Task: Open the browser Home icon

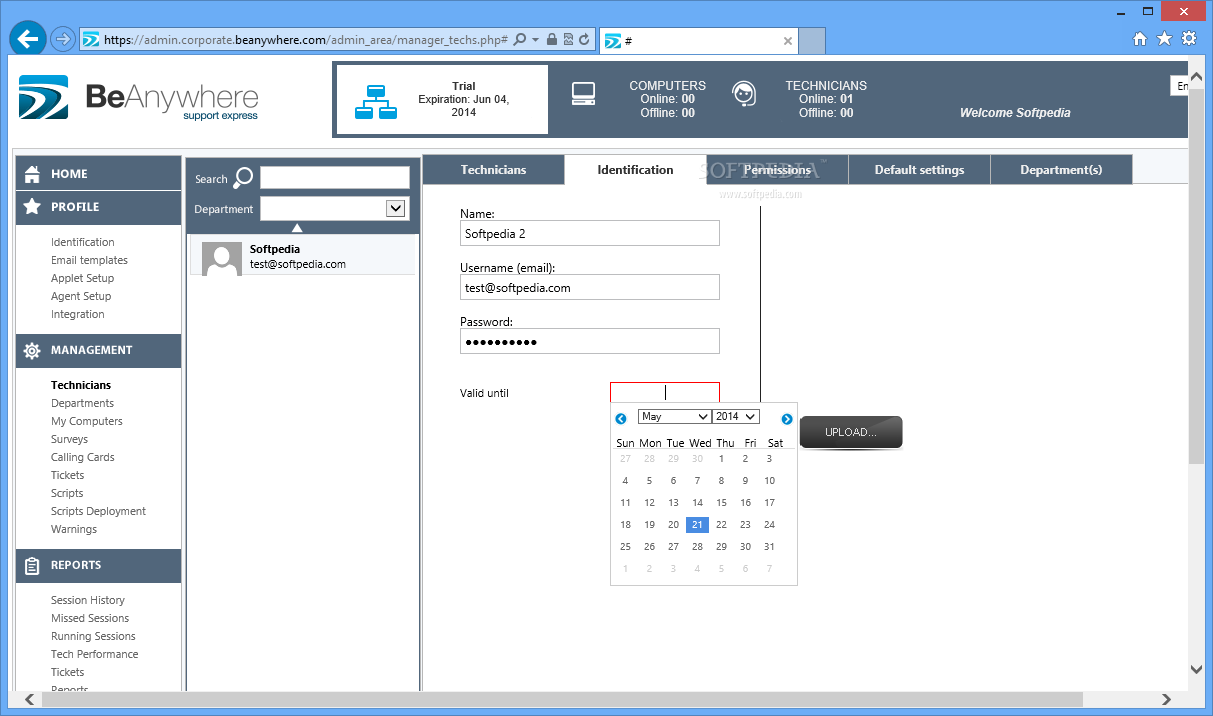Action: pos(1140,39)
